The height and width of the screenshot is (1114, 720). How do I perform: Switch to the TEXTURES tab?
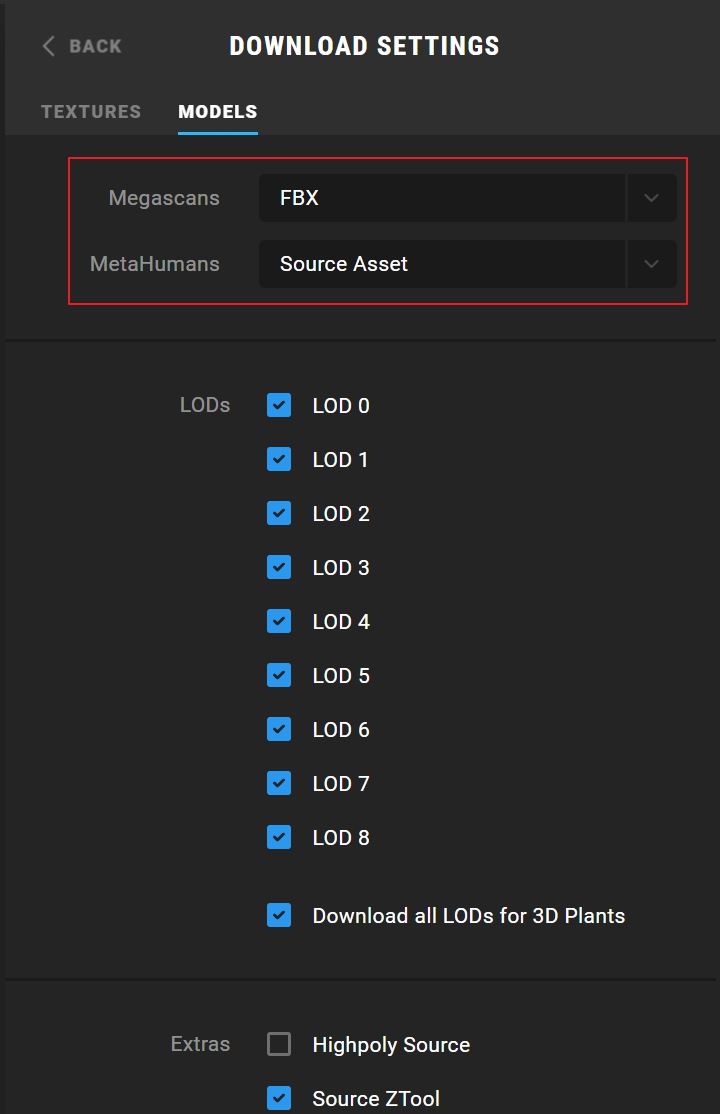[x=91, y=112]
